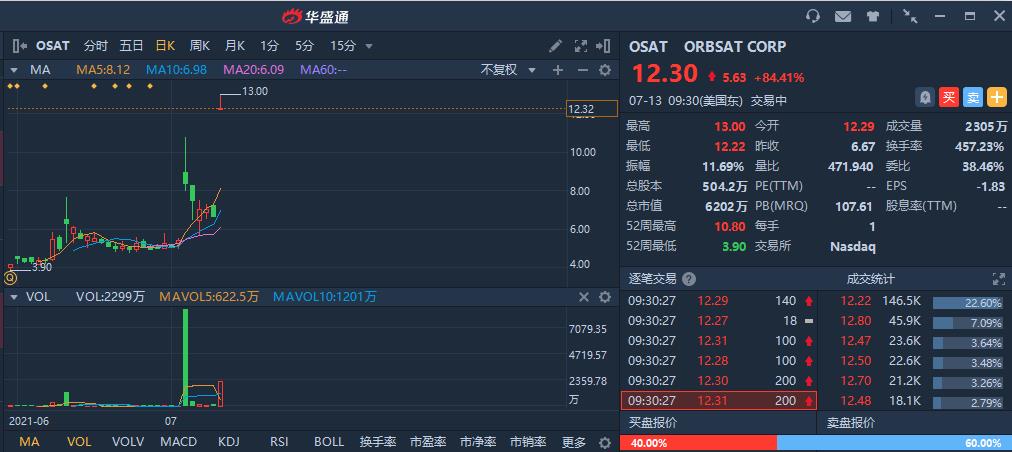The image size is (1012, 452).
Task: Open VOL indicator settings gear
Action: [605, 297]
